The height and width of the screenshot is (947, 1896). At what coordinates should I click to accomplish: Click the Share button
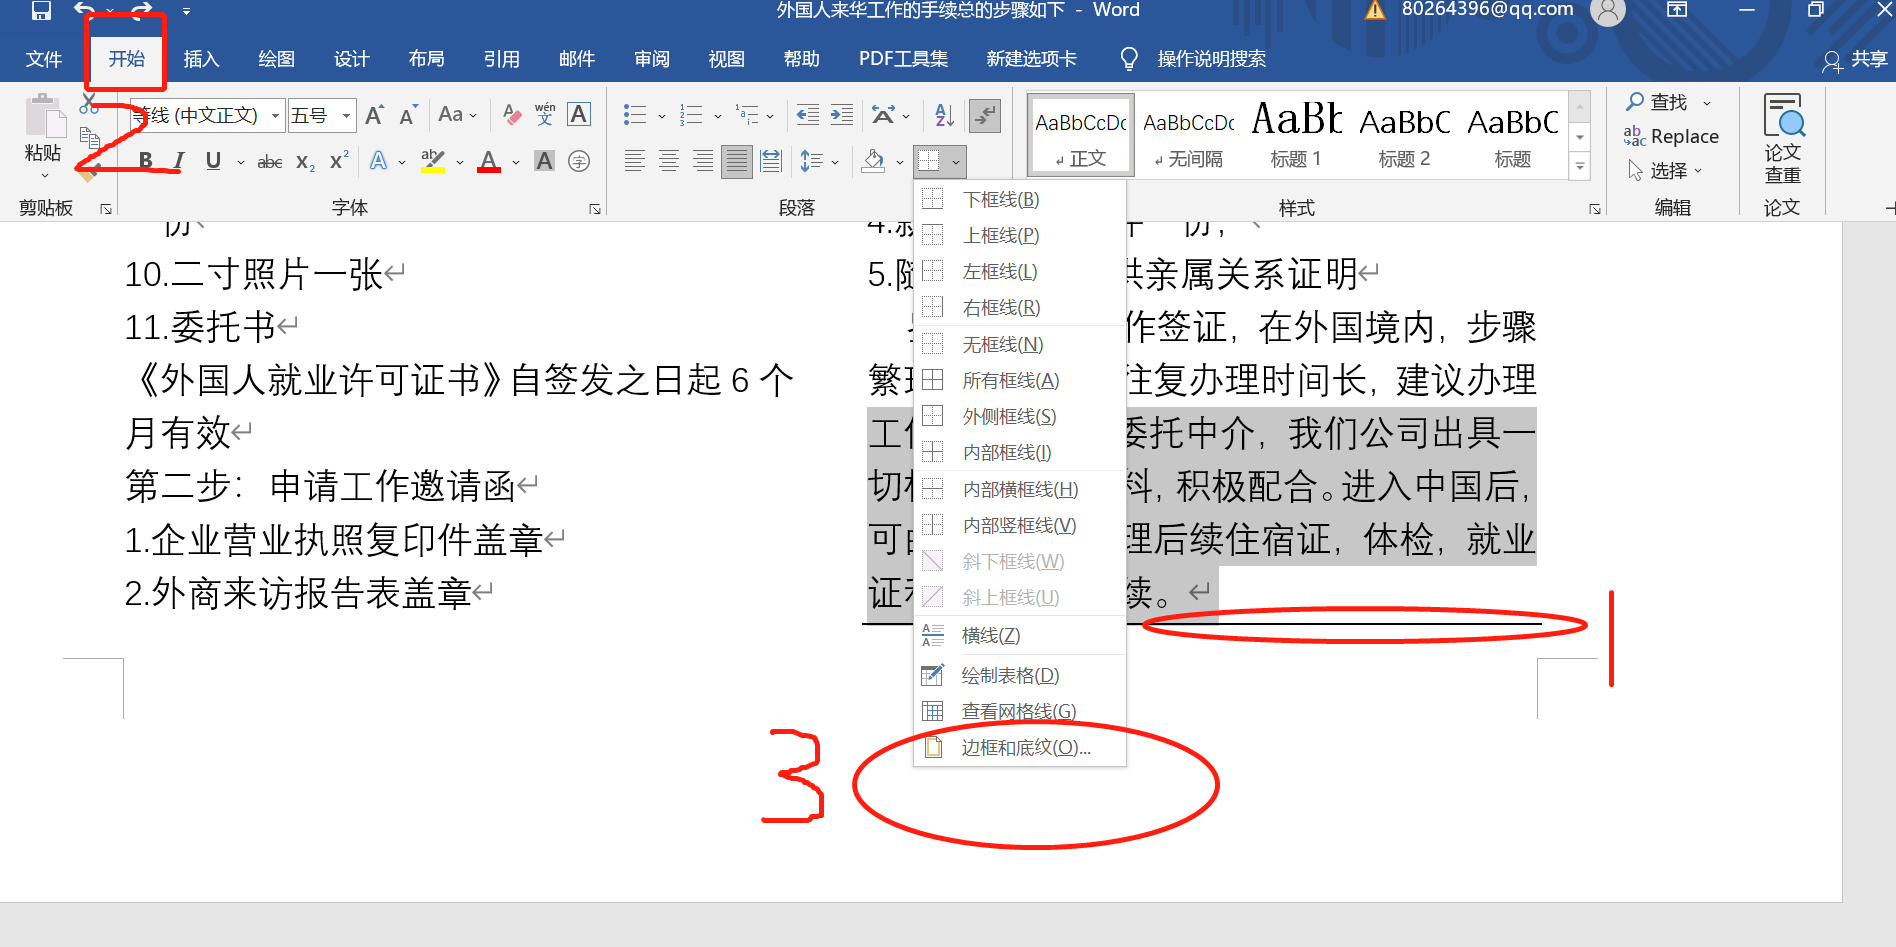[1855, 60]
